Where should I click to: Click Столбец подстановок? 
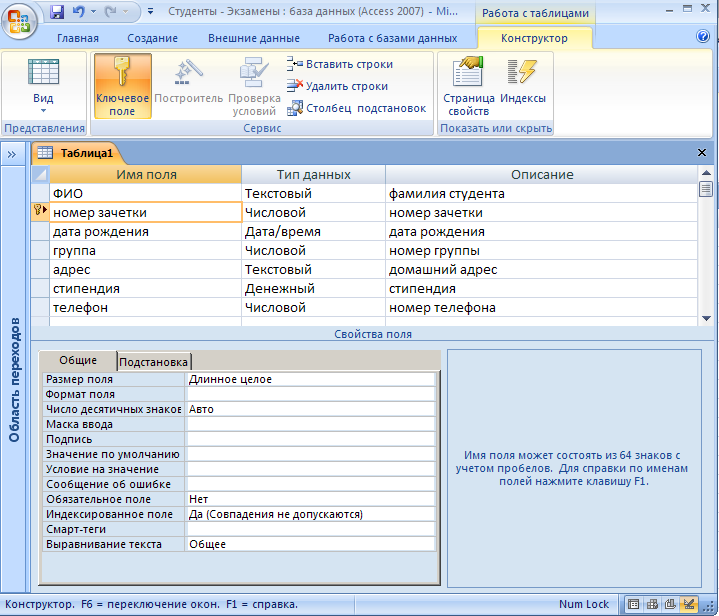357,108
